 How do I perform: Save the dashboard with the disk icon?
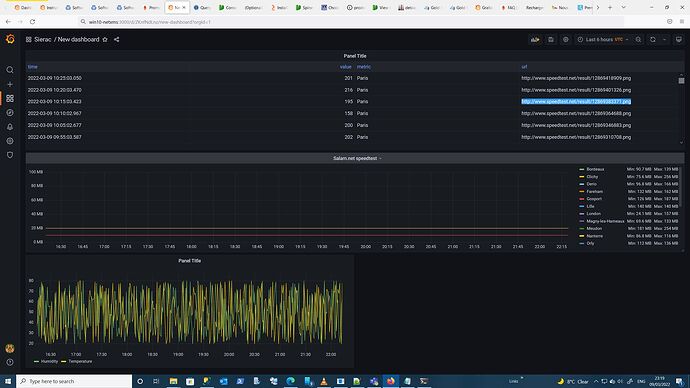551,40
